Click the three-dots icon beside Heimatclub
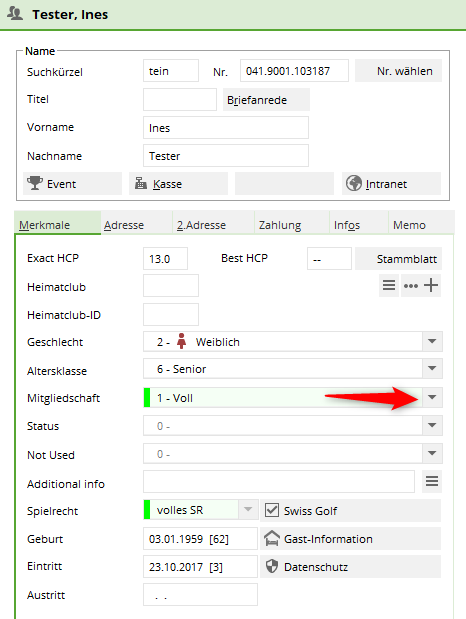466x619 pixels. [411, 285]
